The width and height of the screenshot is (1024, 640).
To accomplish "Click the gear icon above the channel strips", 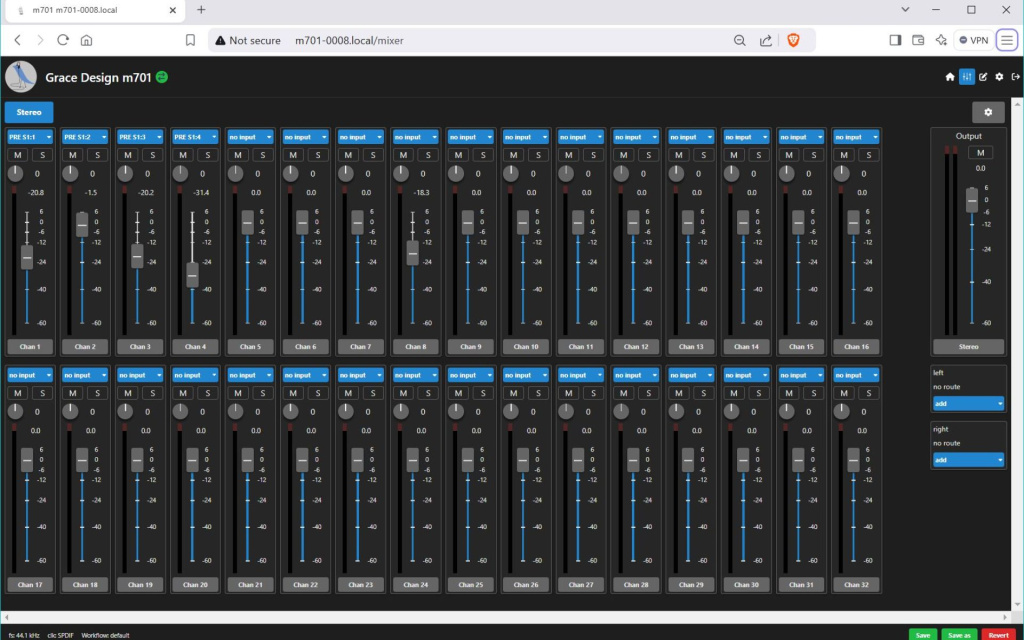I will click(x=989, y=112).
